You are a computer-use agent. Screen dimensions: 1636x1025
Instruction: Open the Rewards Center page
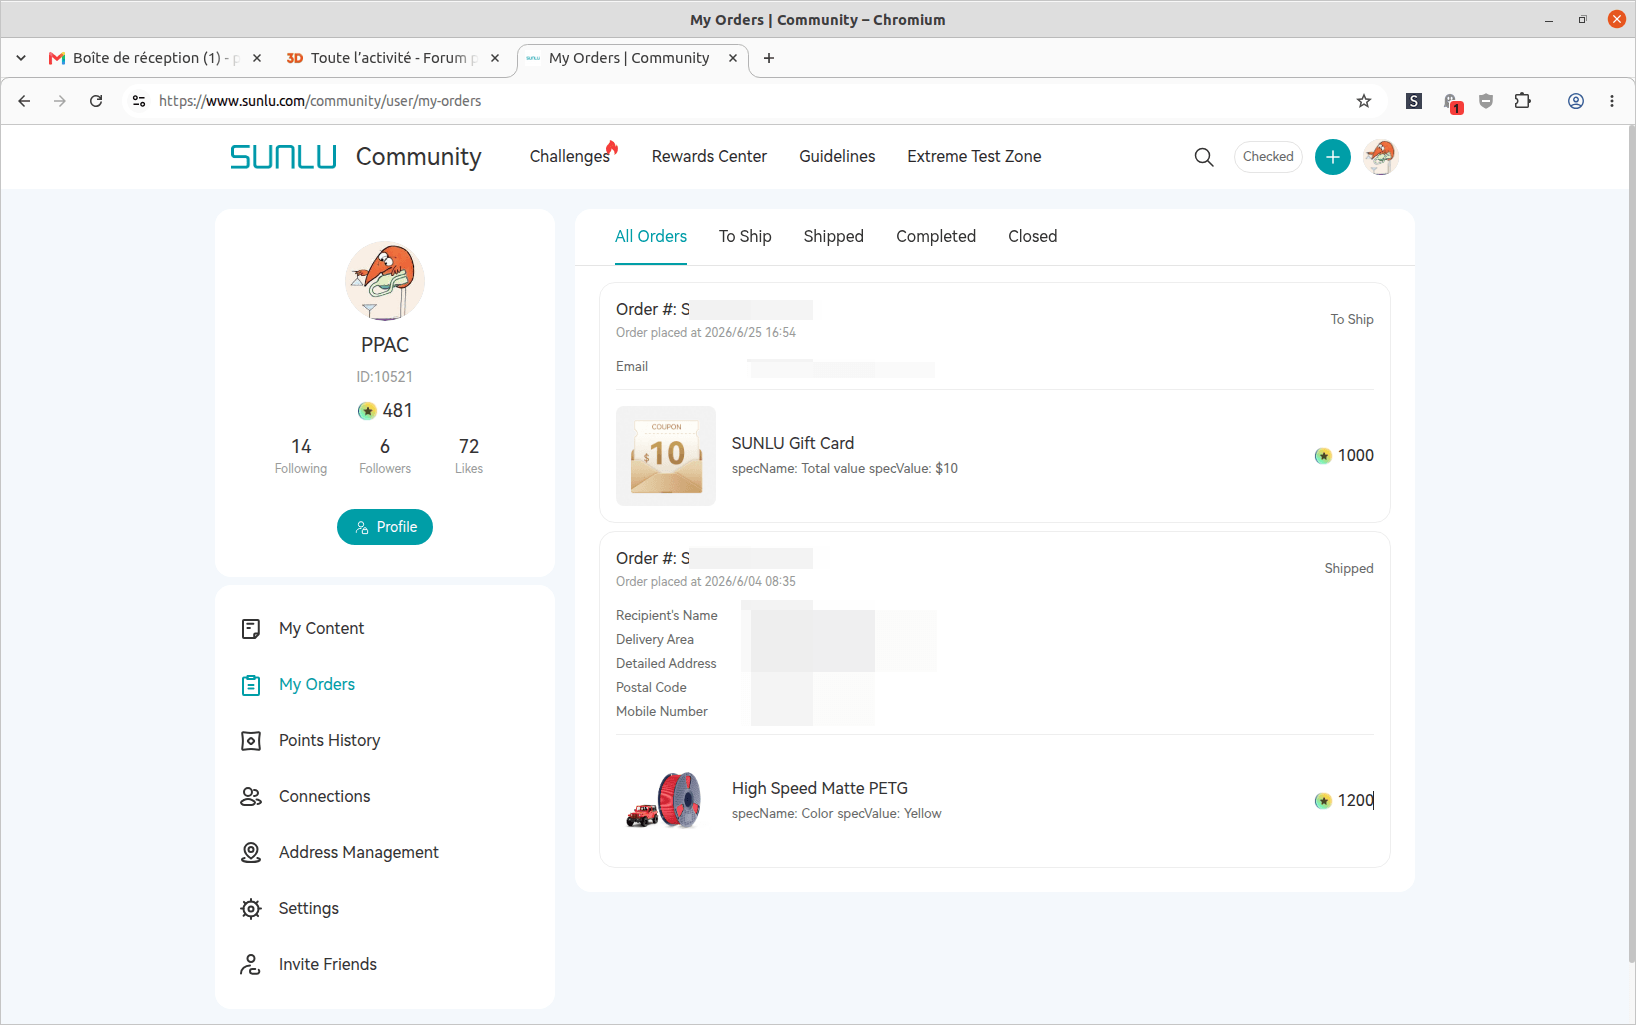pyautogui.click(x=709, y=157)
